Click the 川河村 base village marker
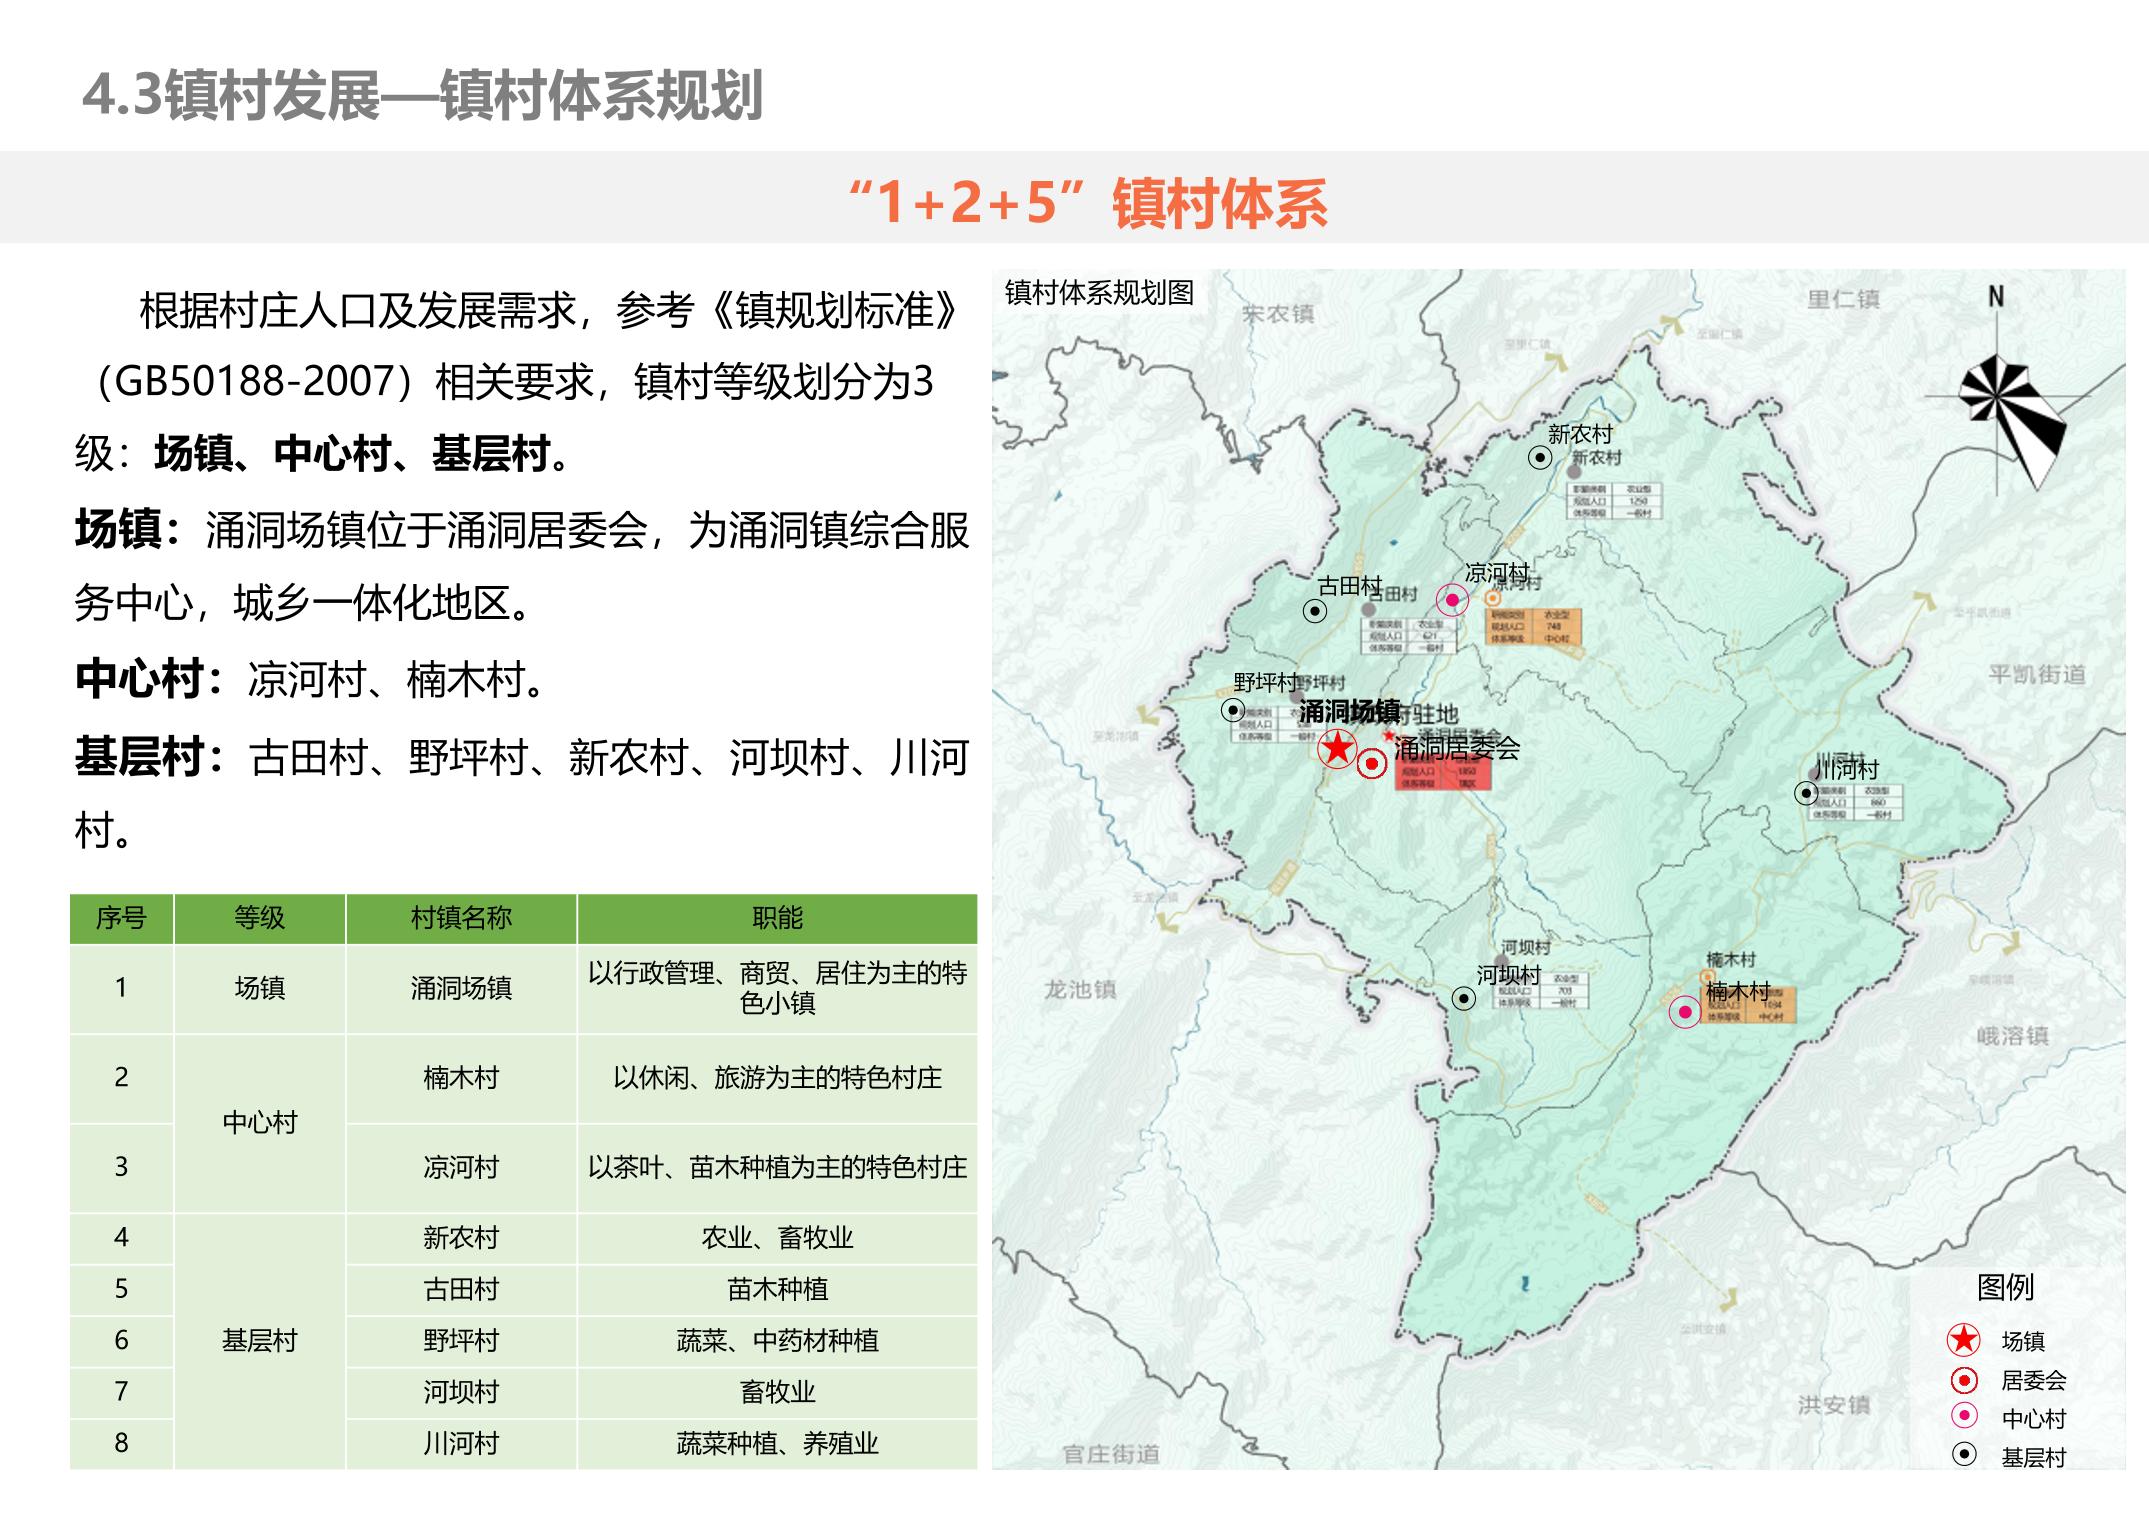Viewport: 2149px width, 1520px height. (x=1806, y=793)
